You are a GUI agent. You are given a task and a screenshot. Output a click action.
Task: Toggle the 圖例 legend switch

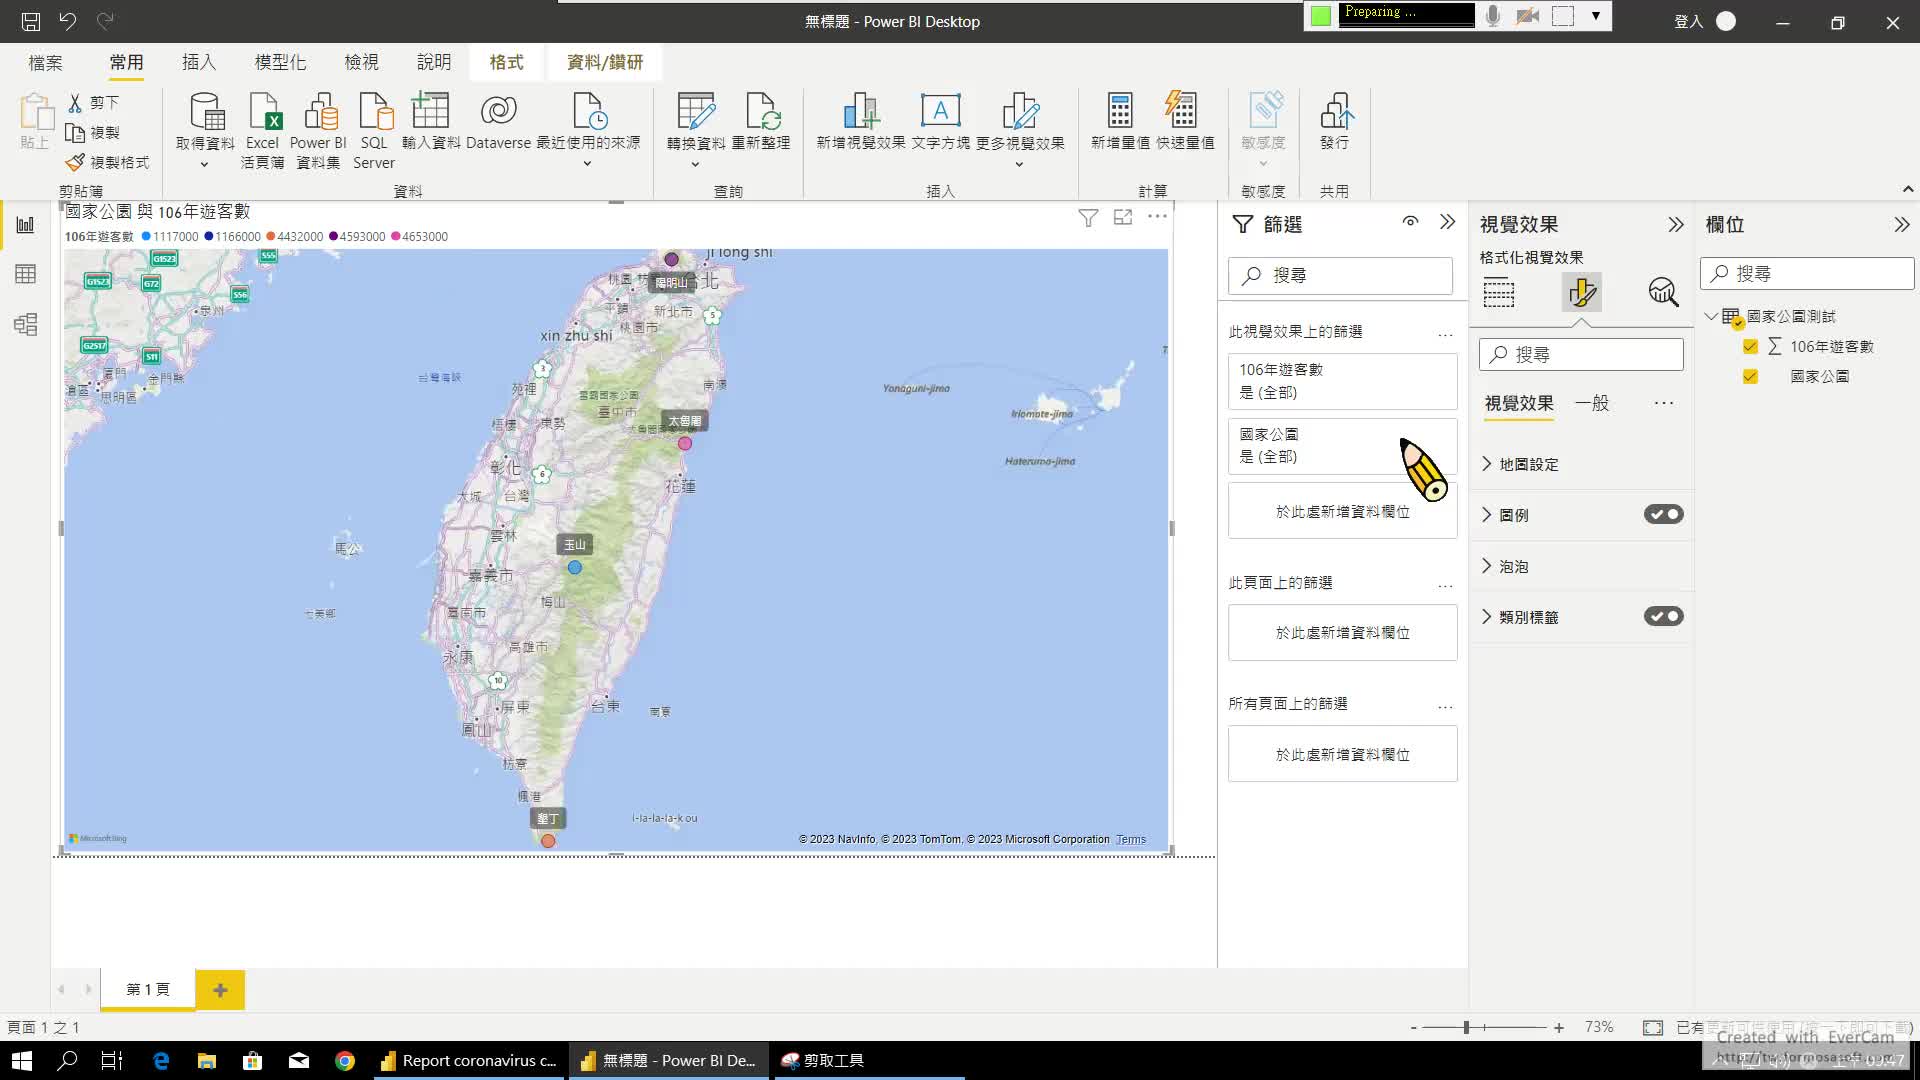1664,515
